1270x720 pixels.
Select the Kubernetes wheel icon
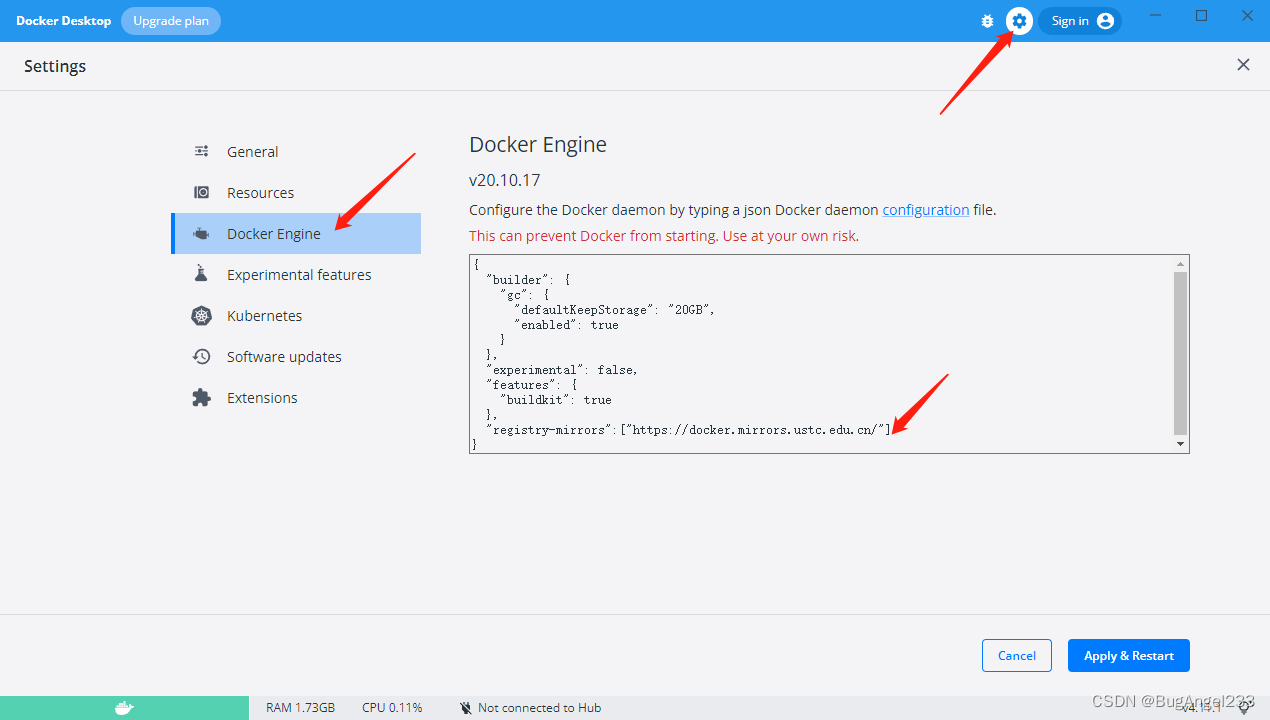point(201,316)
